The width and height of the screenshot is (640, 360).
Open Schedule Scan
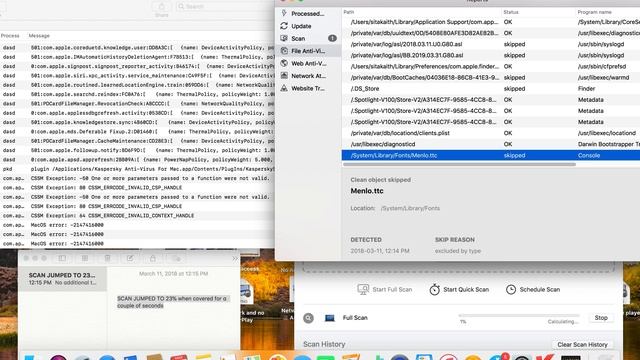533,289
